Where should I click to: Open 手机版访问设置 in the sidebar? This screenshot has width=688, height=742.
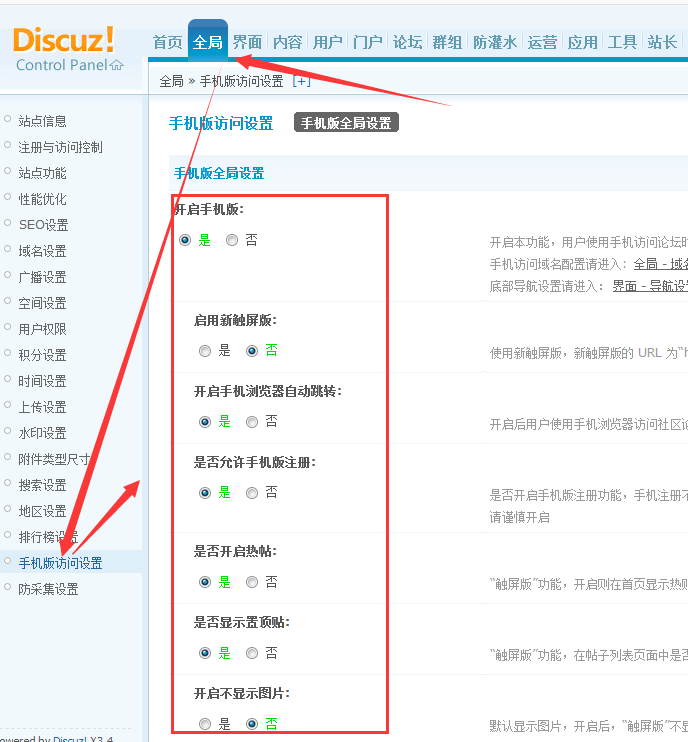click(x=60, y=563)
